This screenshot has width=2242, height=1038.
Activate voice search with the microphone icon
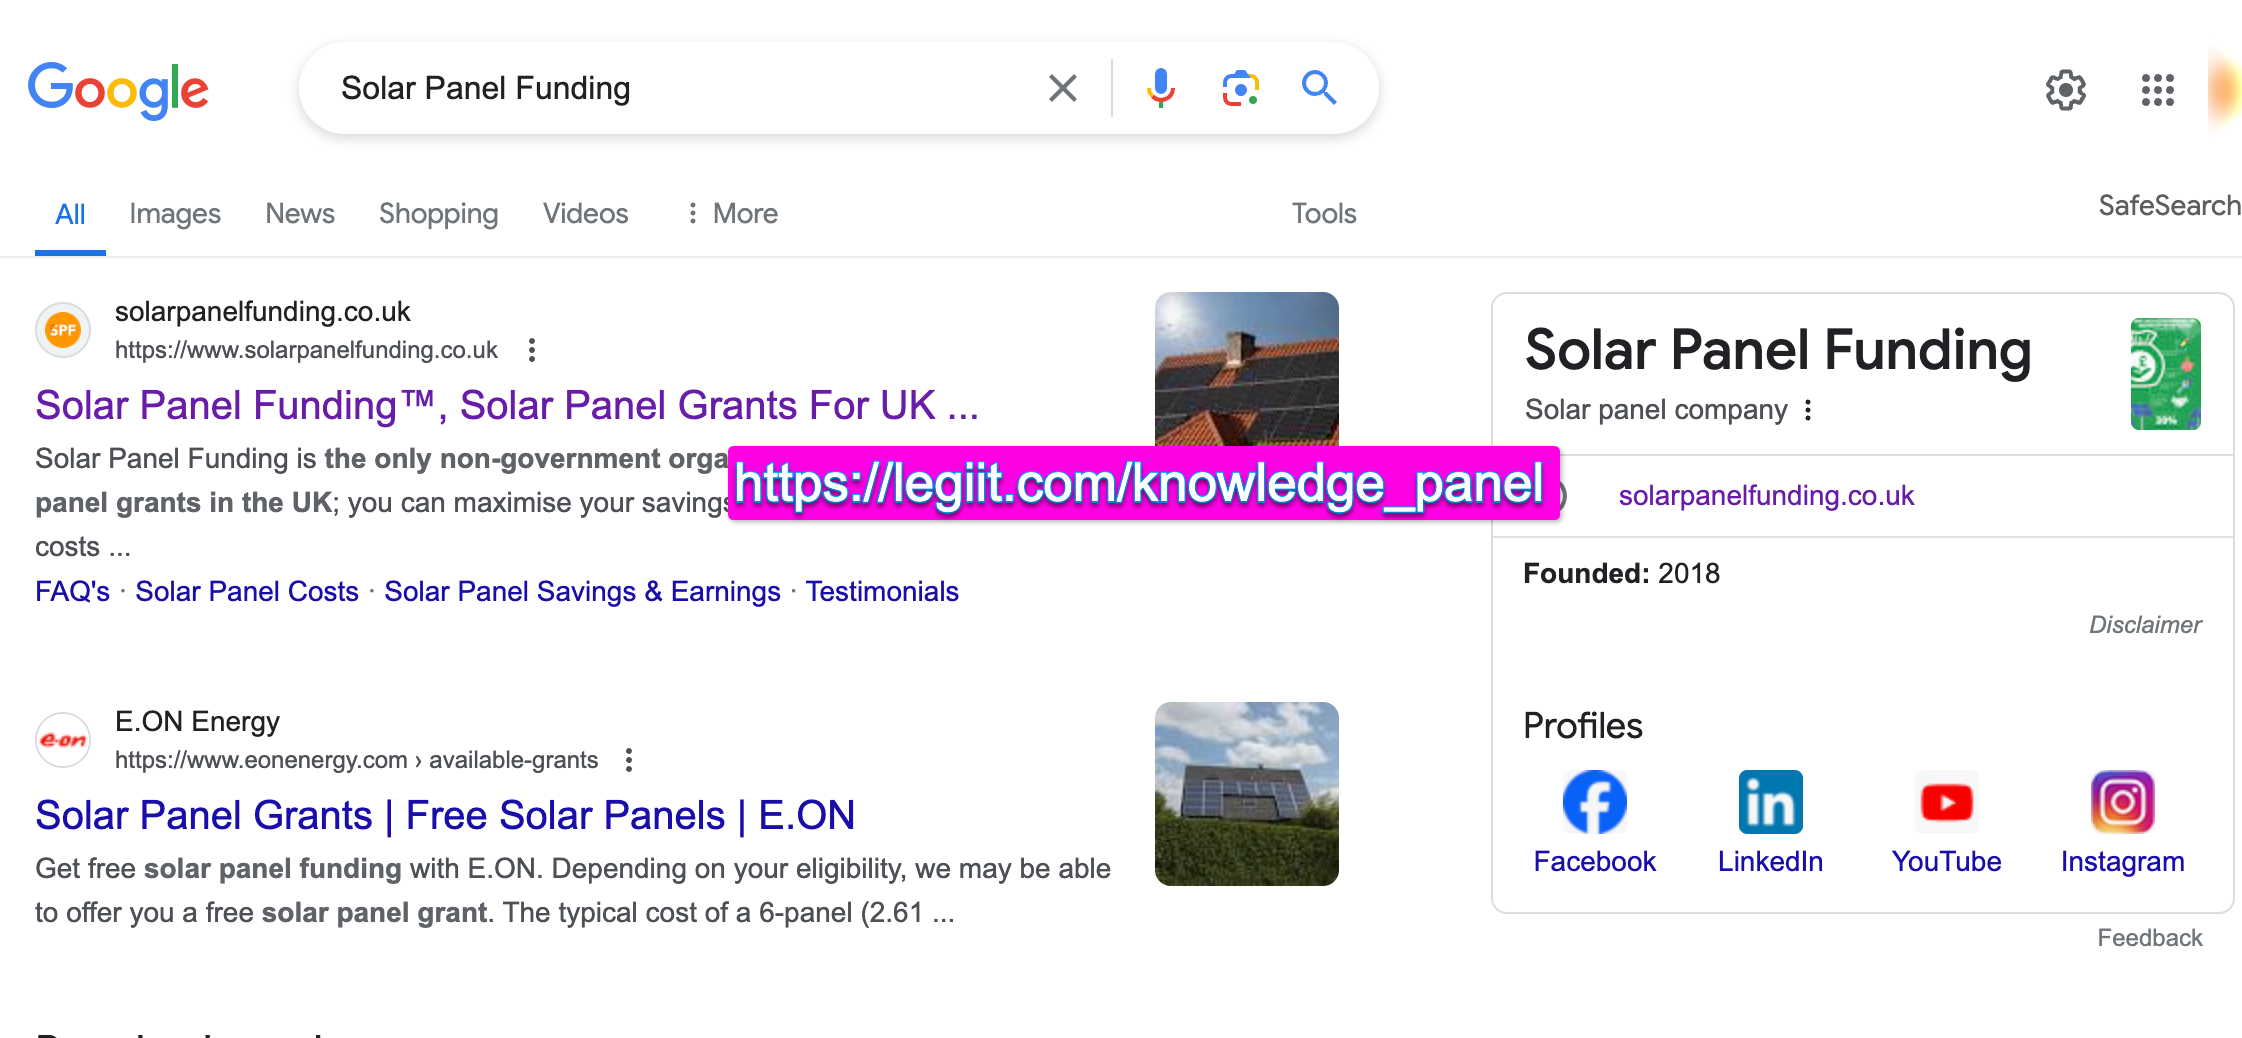1160,88
